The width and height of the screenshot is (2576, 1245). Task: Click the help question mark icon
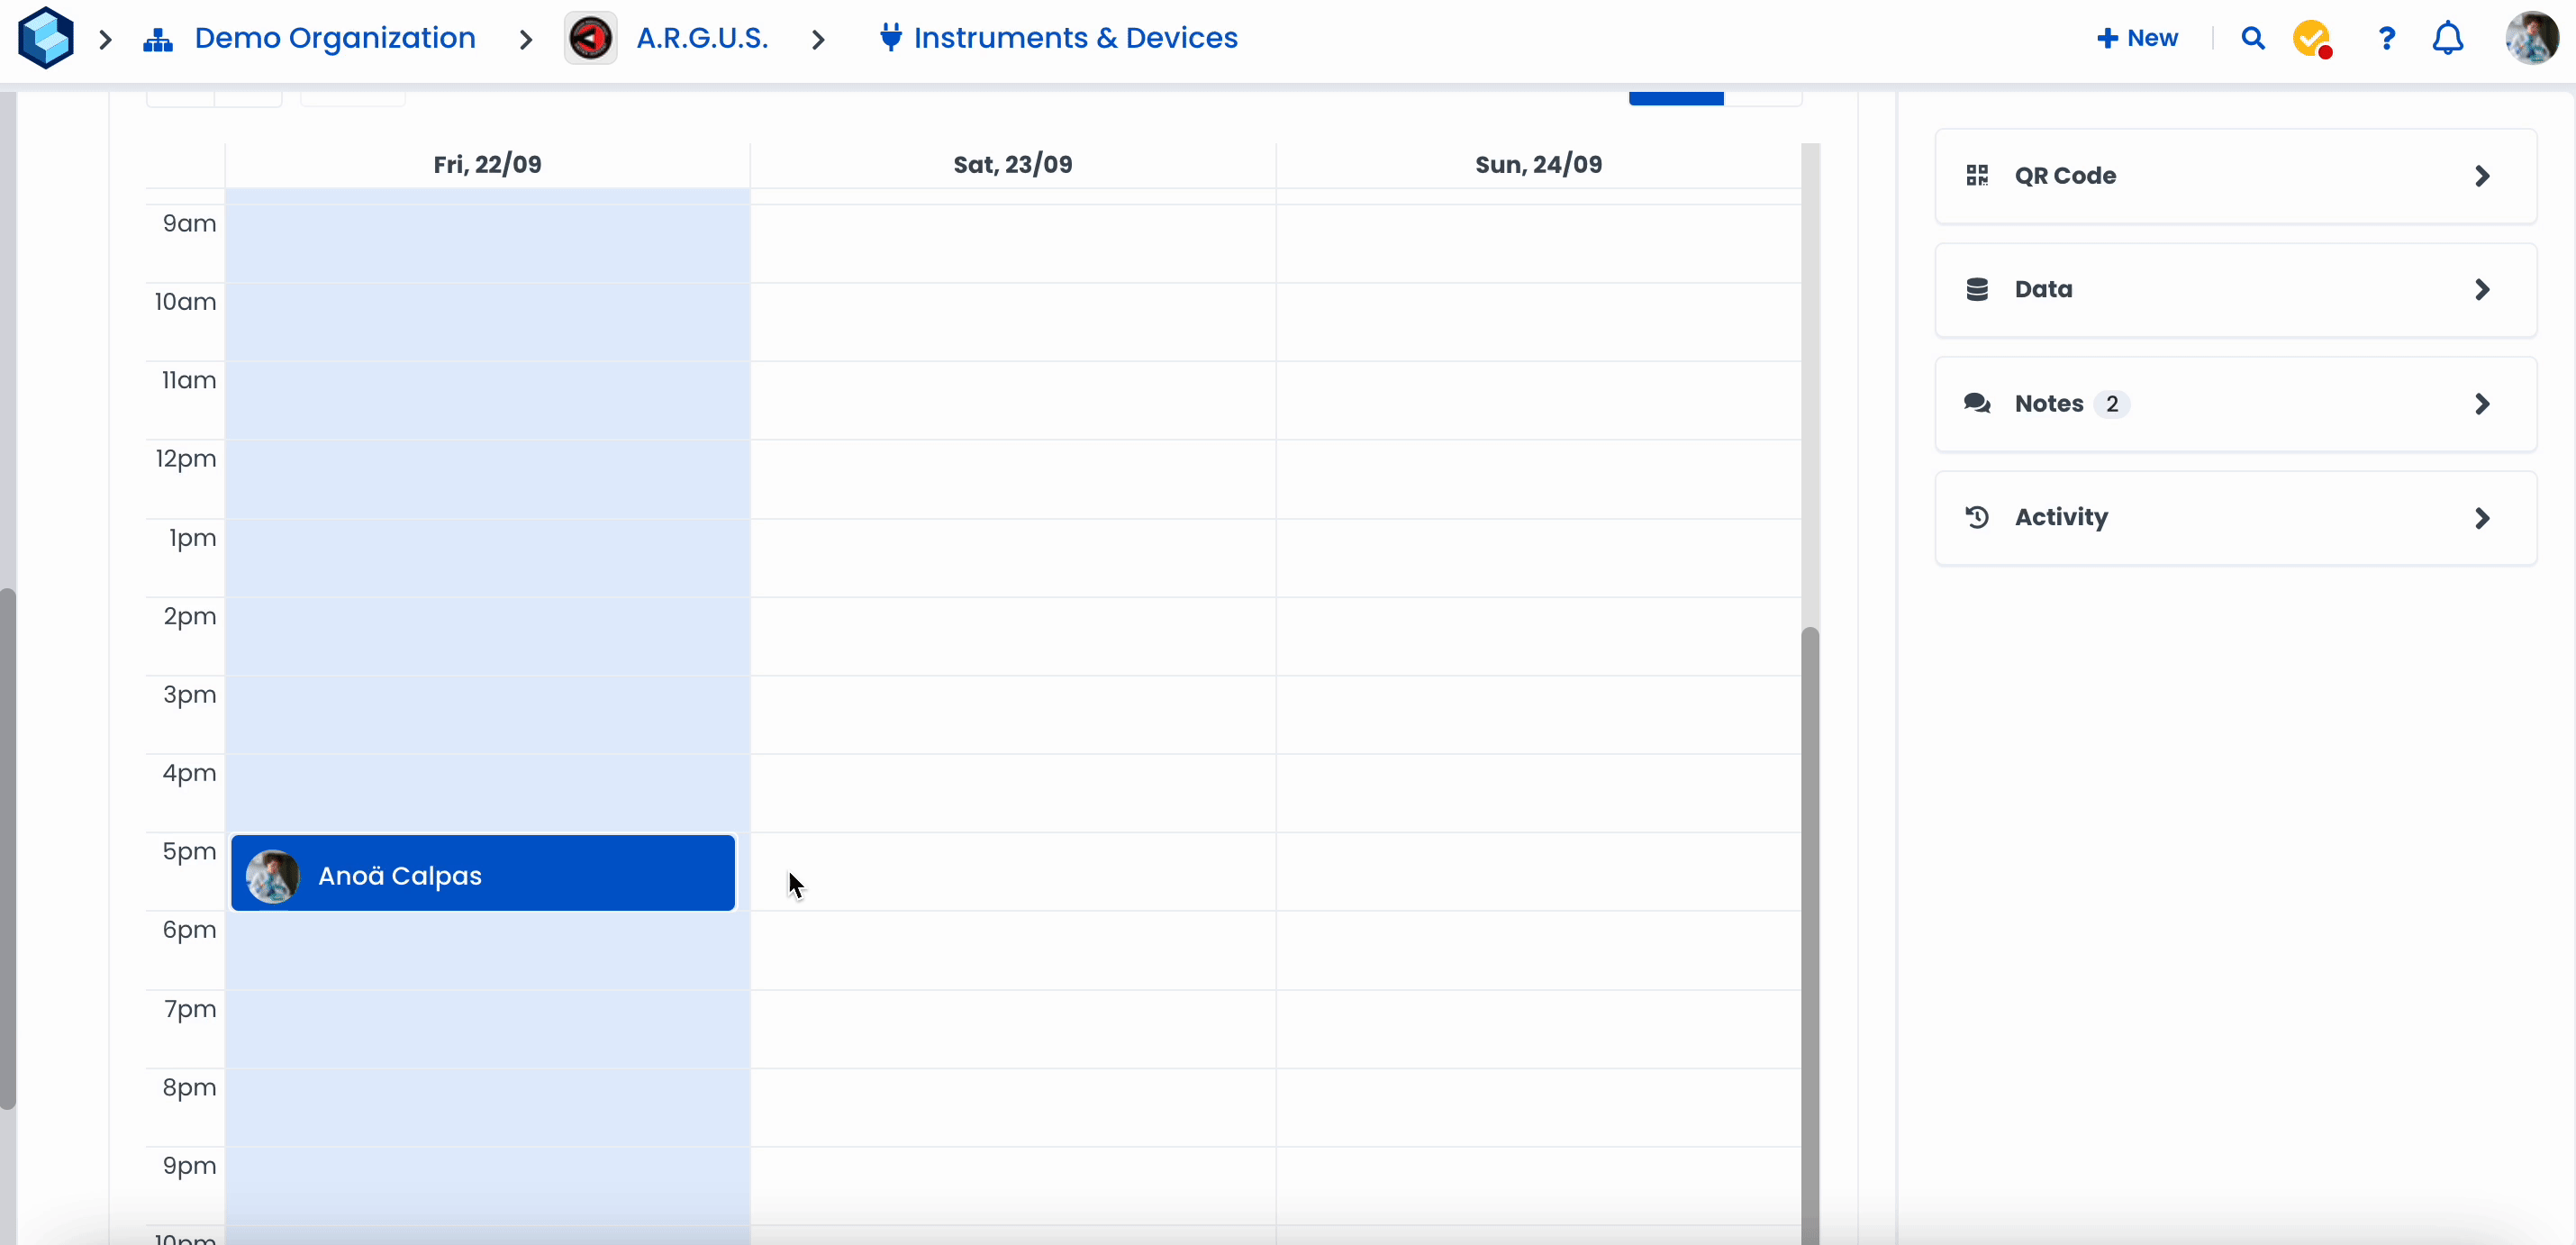click(x=2386, y=38)
